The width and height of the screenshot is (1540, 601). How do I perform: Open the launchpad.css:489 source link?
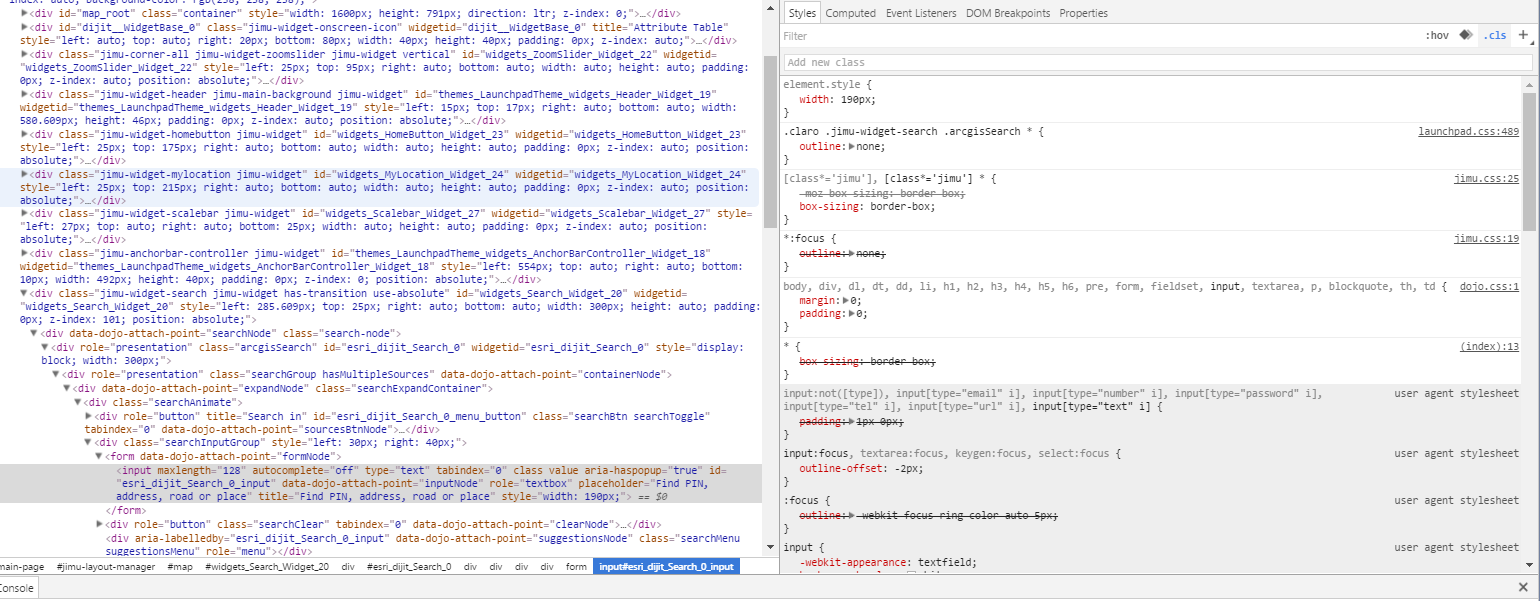pos(1468,132)
